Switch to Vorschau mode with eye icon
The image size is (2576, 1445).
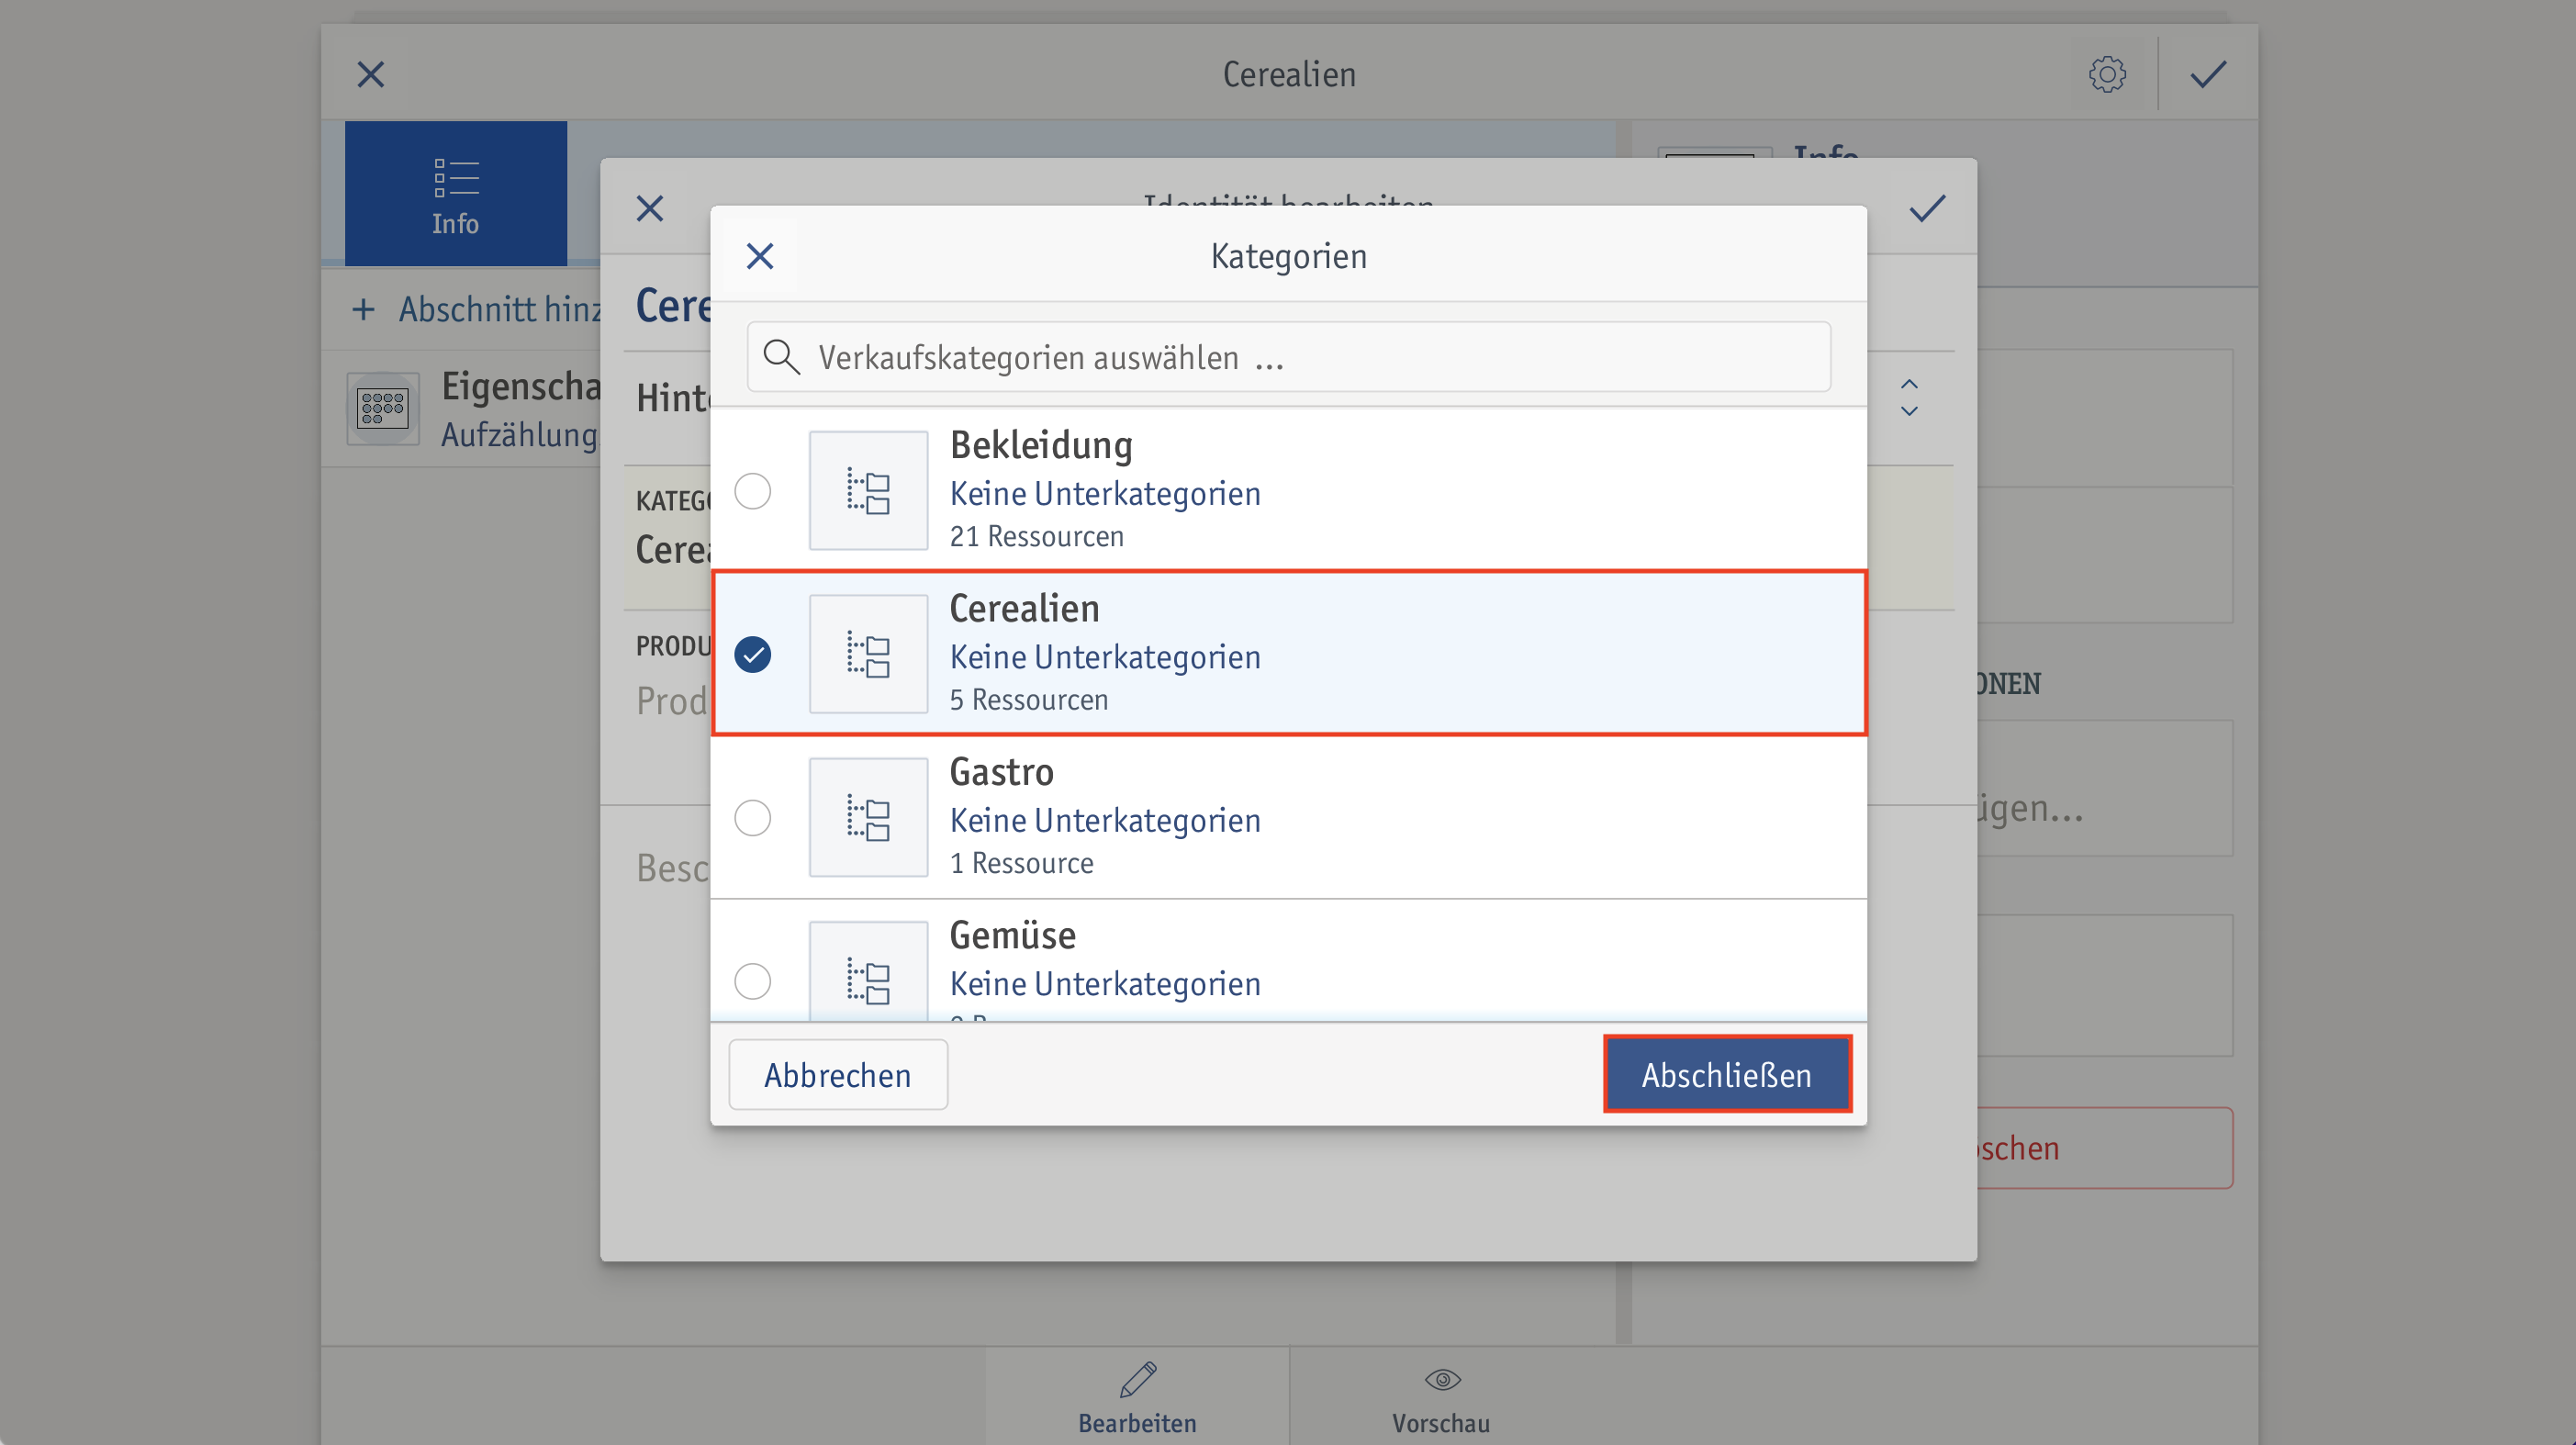[1441, 1397]
